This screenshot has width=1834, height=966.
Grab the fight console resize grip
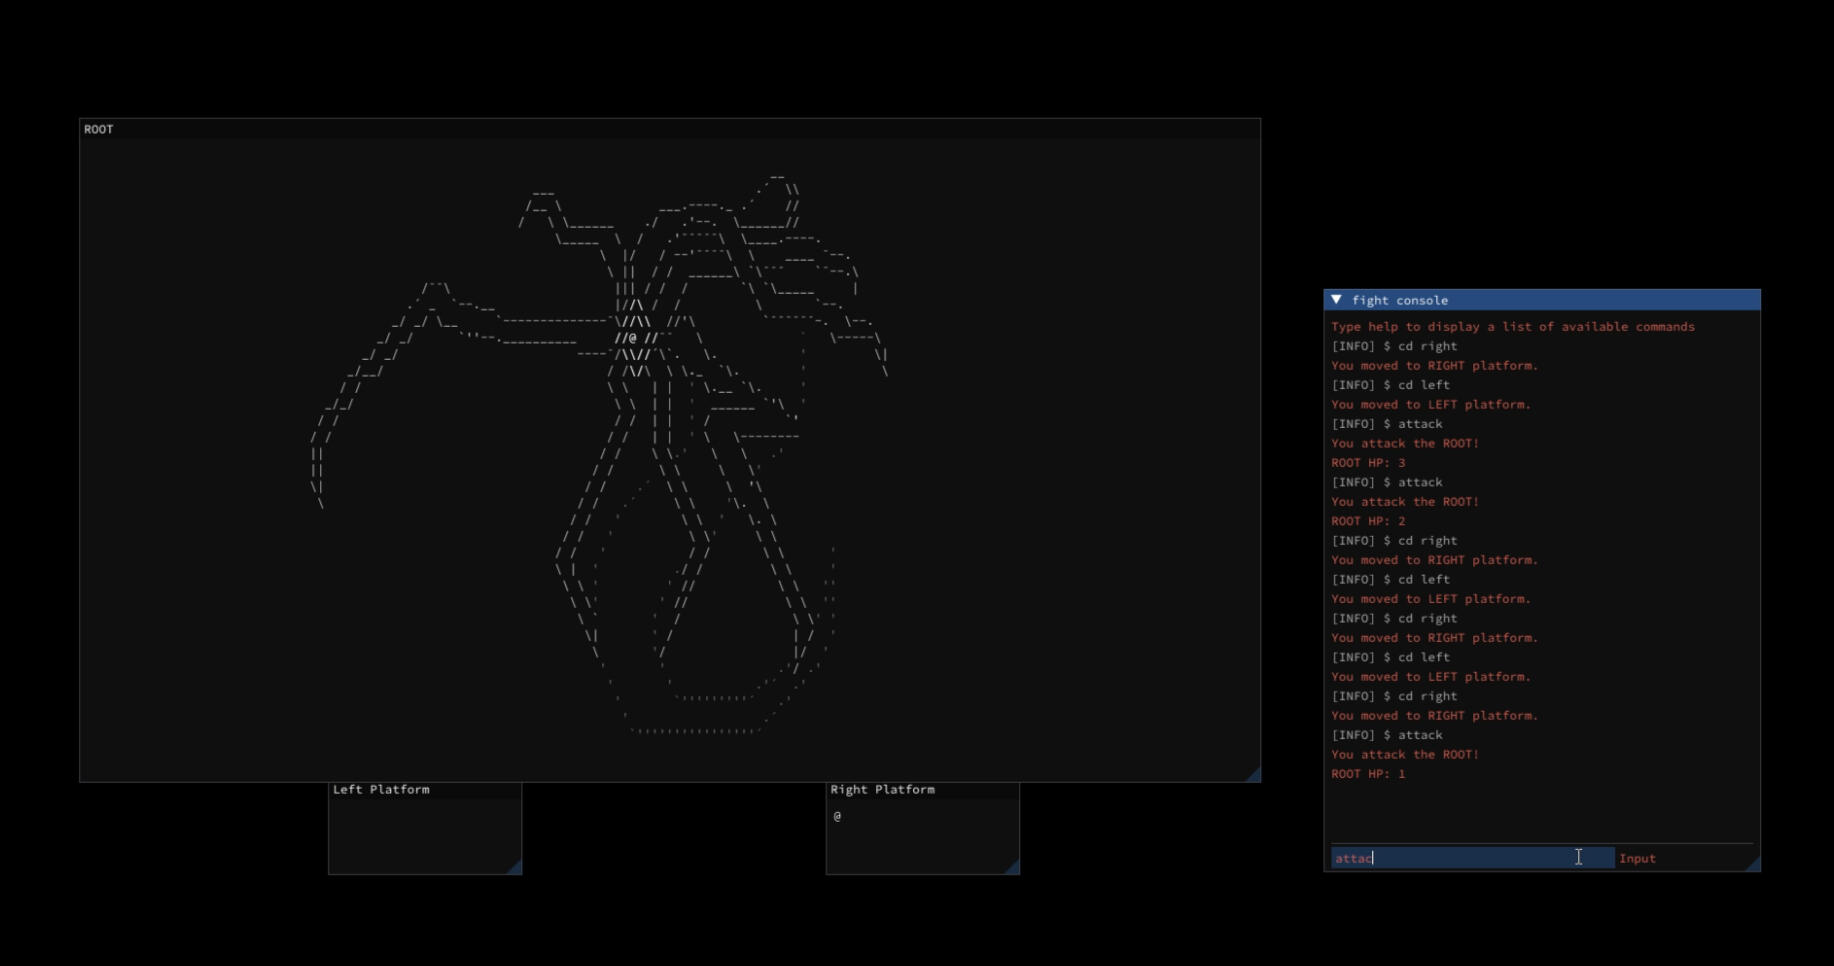1753,865
